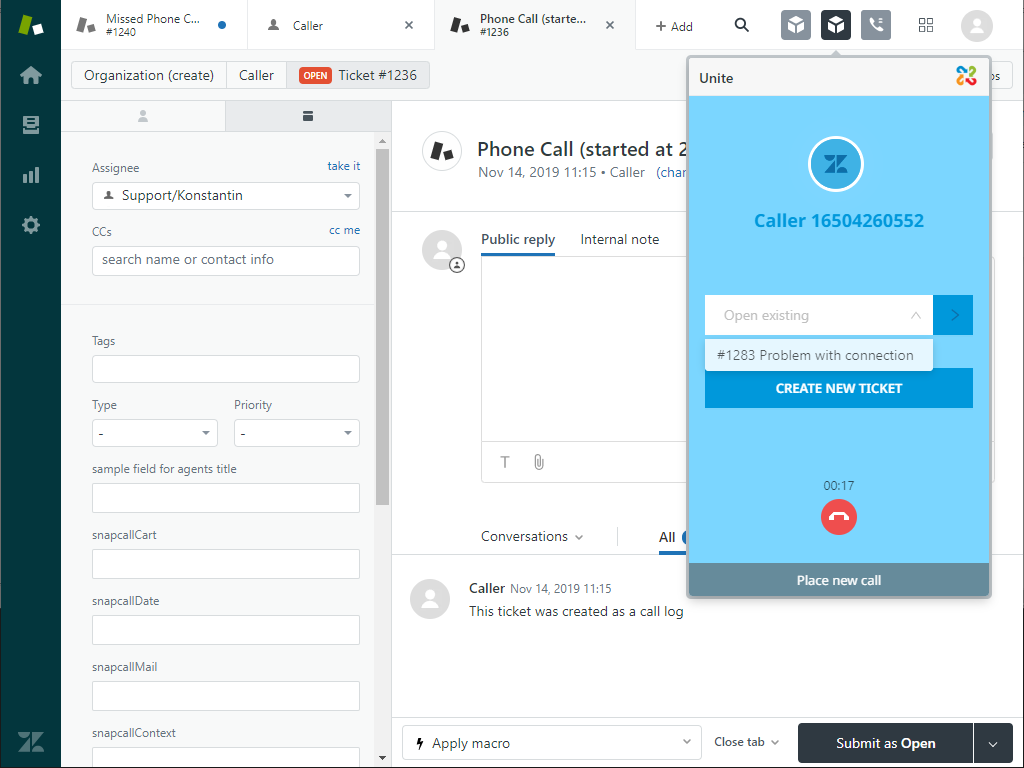The width and height of the screenshot is (1024, 768).
Task: Open the Zendesk products grid icon
Action: 925,26
